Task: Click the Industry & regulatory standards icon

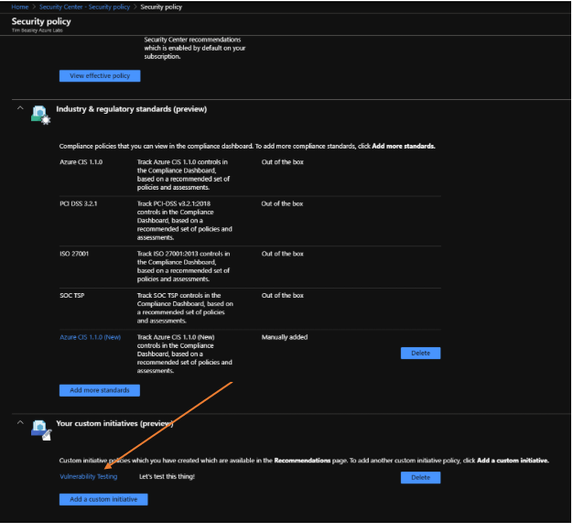Action: tap(41, 115)
